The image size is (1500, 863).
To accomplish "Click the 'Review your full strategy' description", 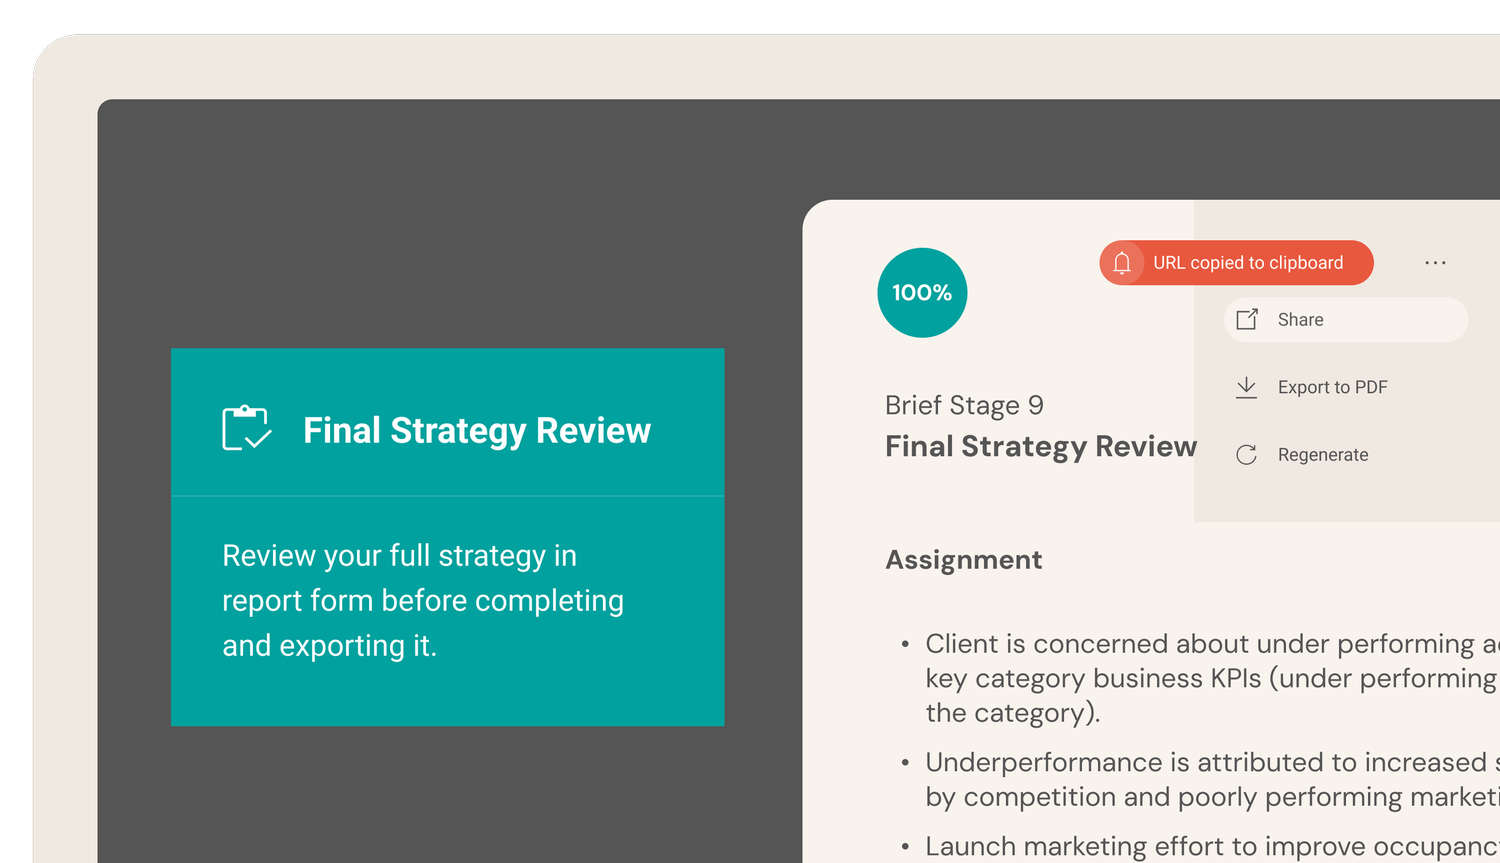I will point(423,600).
